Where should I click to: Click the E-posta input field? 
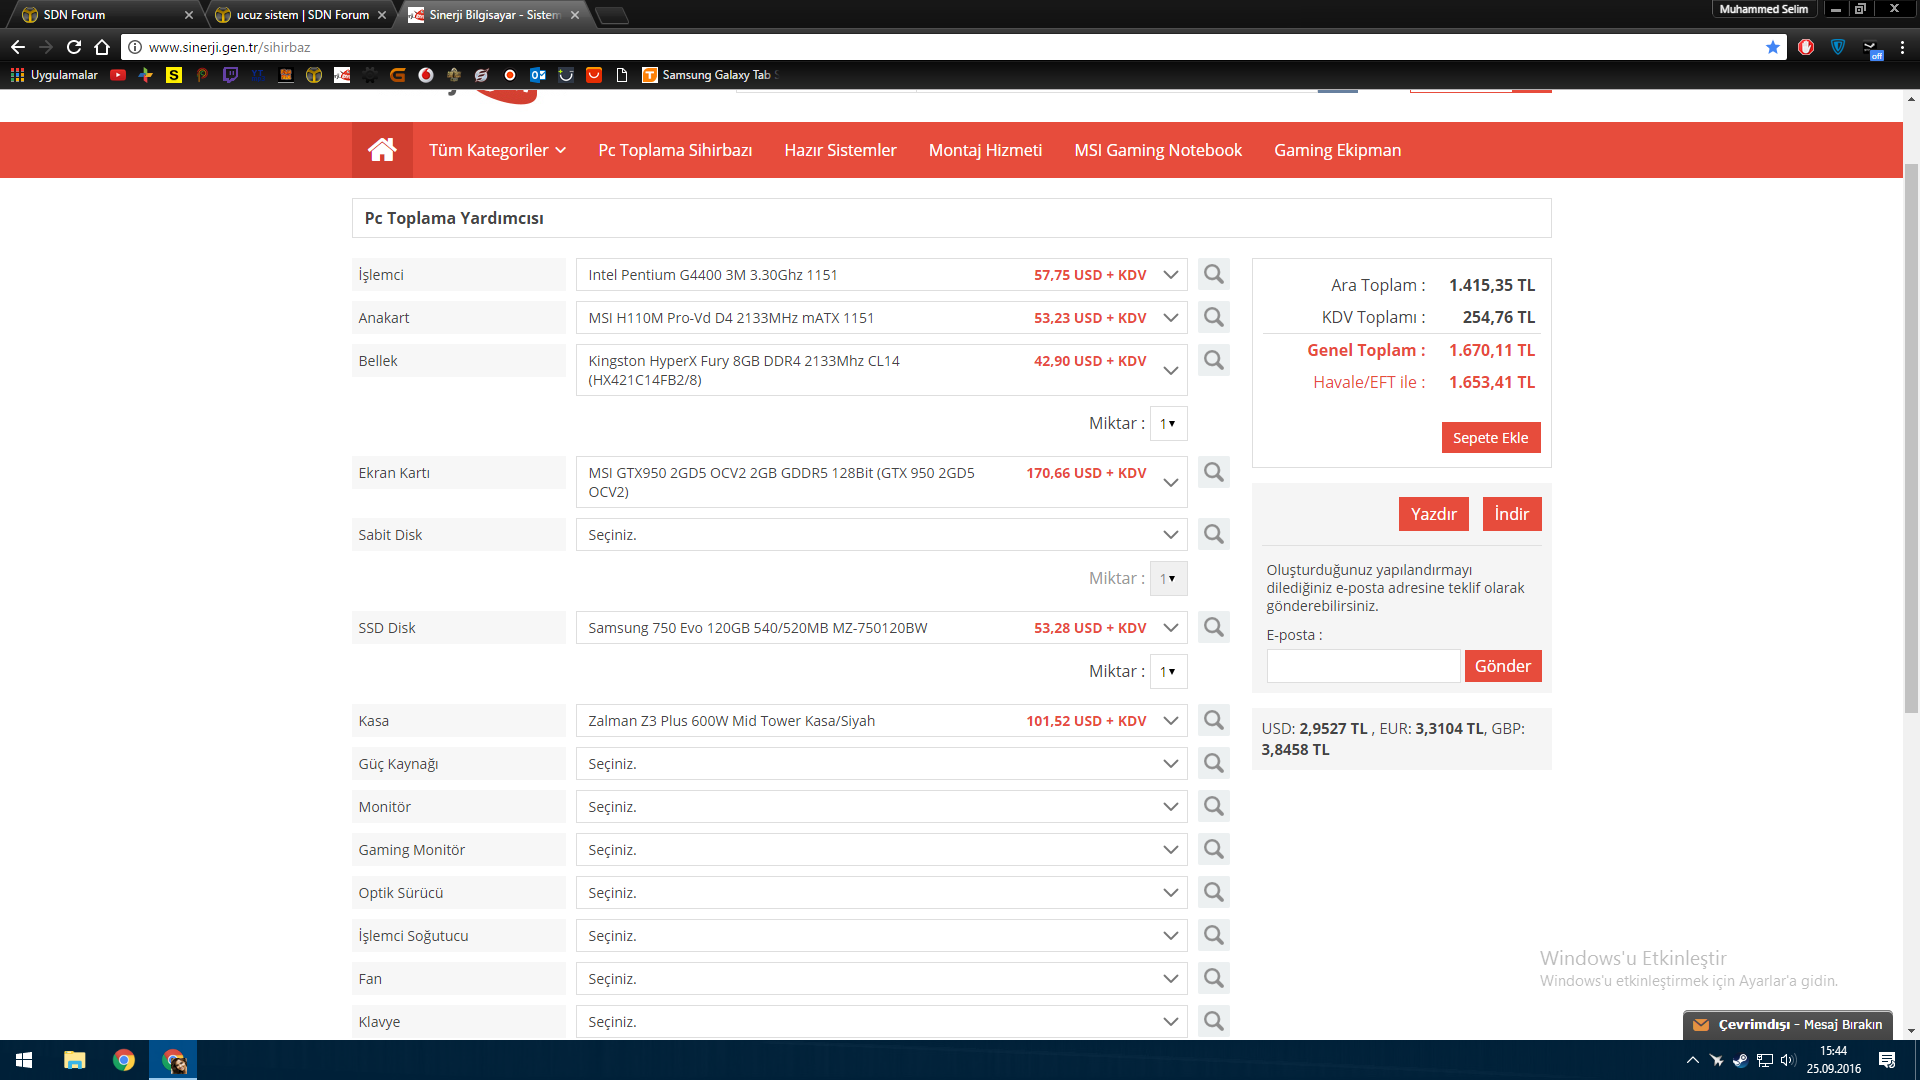point(1363,666)
